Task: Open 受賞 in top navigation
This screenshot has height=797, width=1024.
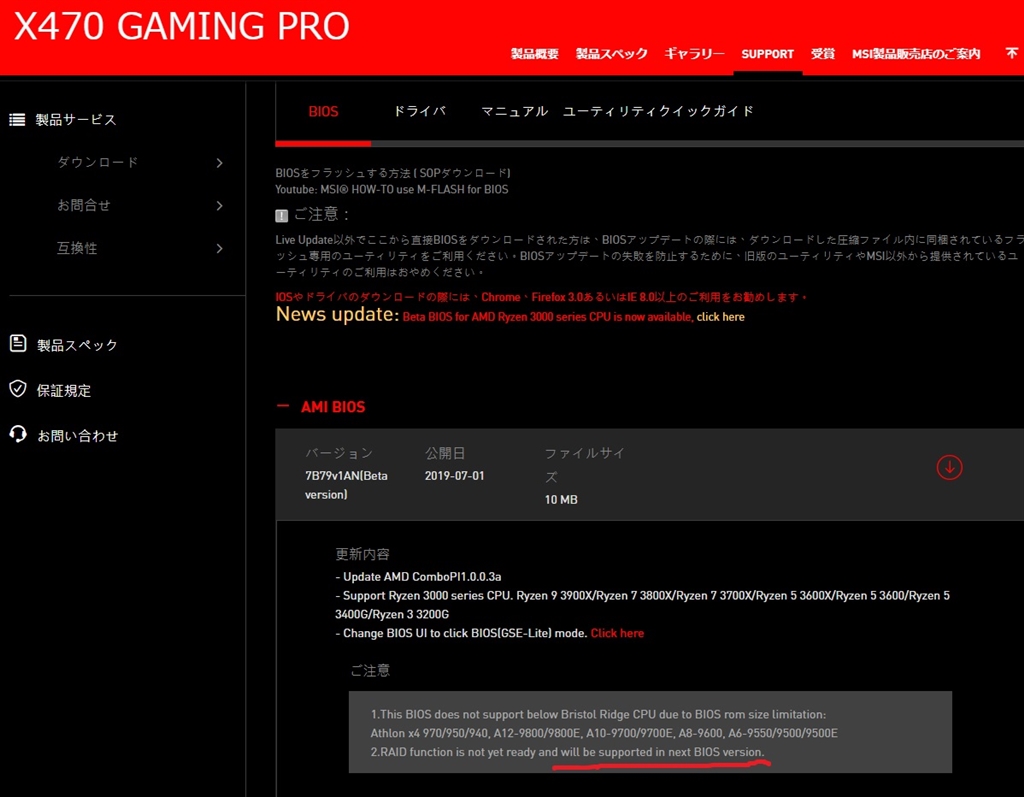Action: [823, 54]
